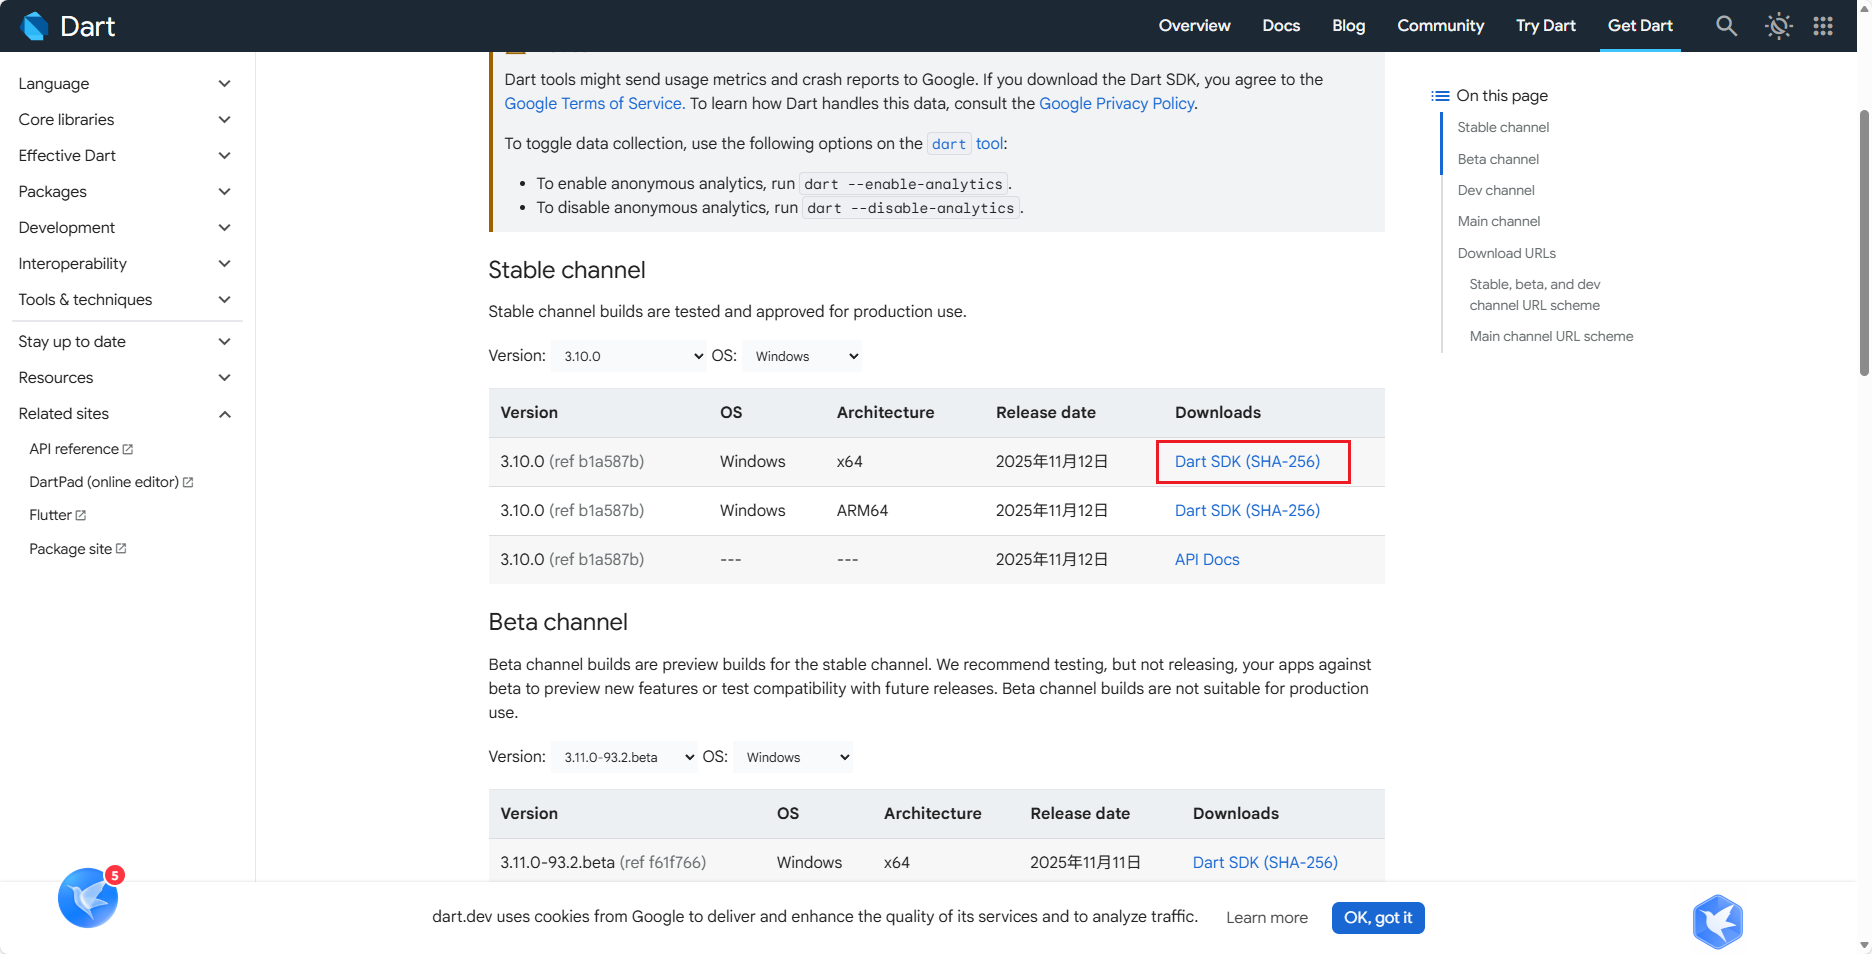Open the Stable channel OS dropdown

coord(802,356)
